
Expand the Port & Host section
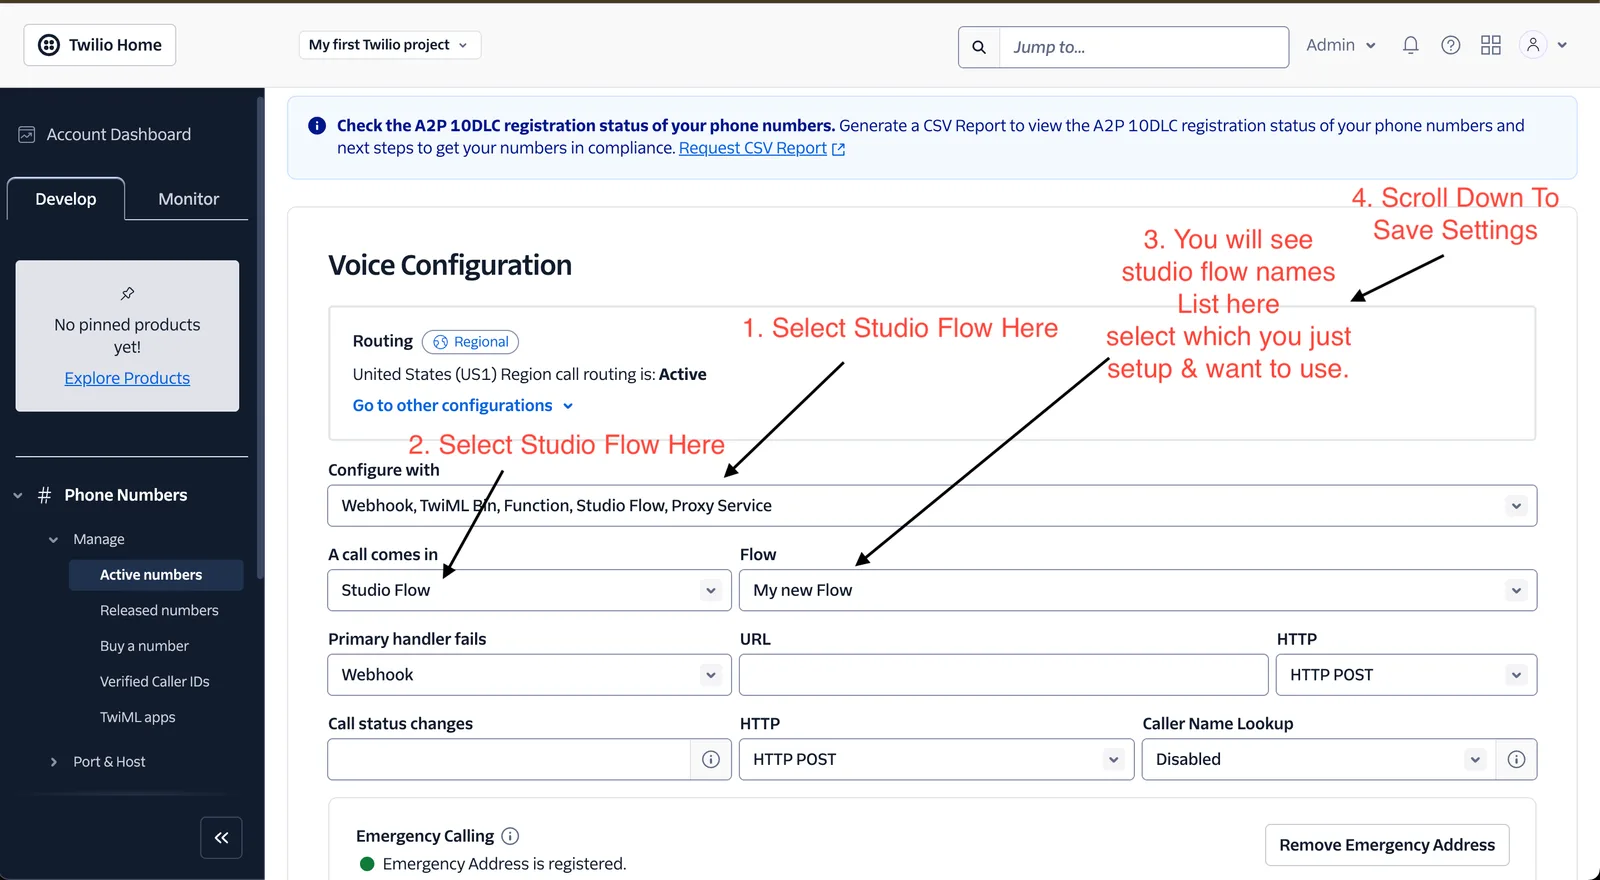54,762
